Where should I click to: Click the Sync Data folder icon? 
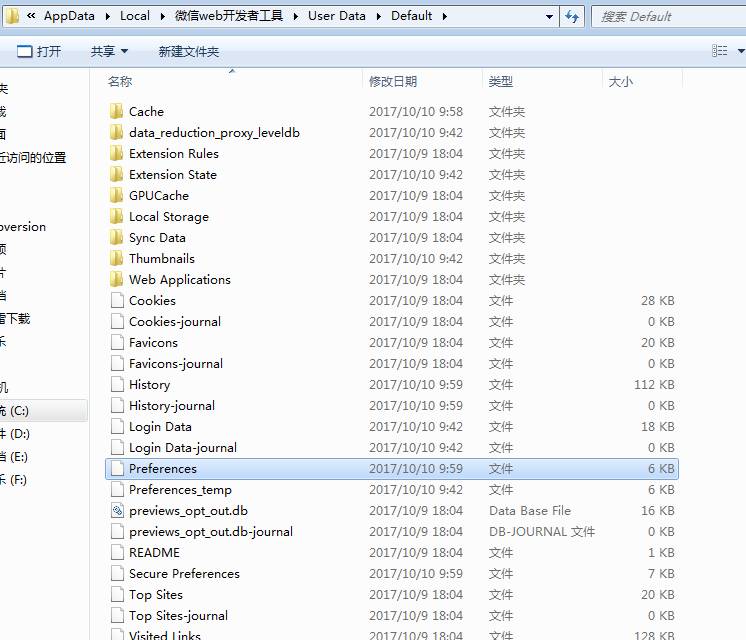(116, 237)
